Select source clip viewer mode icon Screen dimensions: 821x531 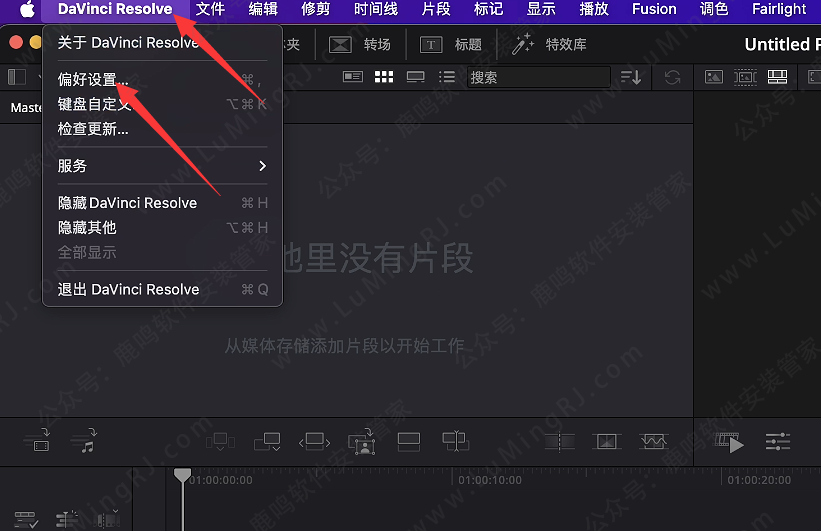(x=714, y=78)
